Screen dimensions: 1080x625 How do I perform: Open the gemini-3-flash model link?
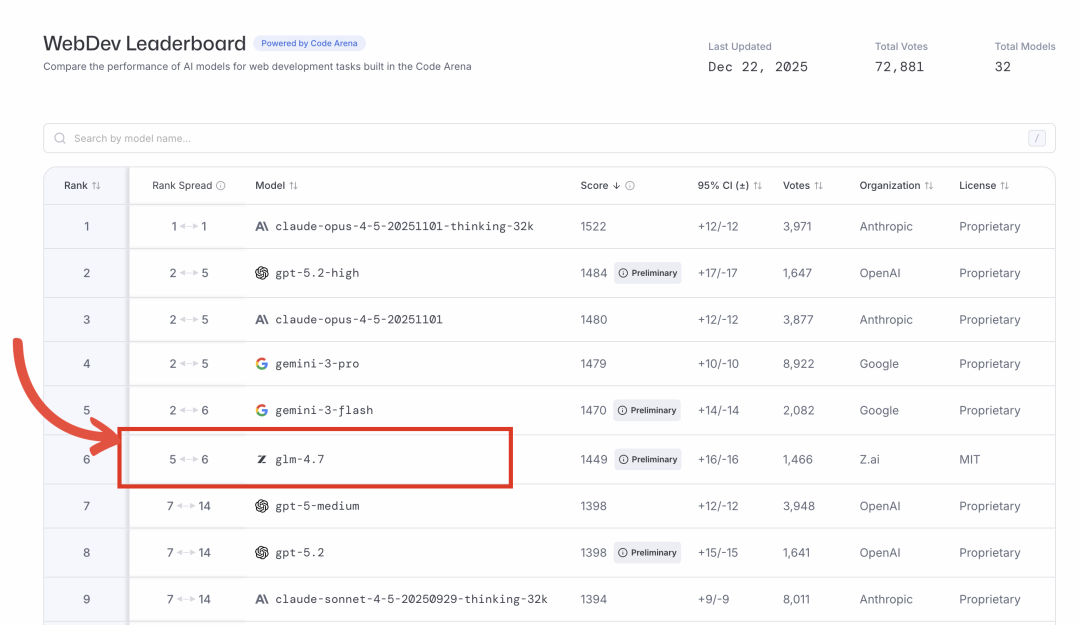(324, 410)
